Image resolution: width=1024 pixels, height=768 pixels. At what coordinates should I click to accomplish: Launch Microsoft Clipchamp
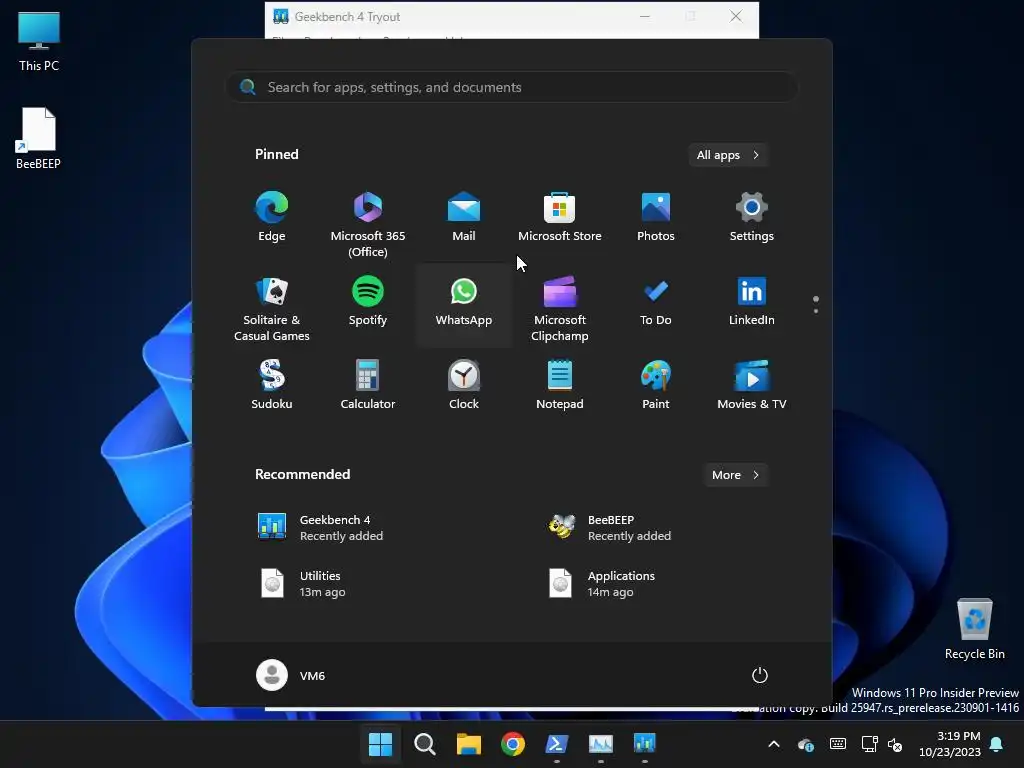point(560,308)
